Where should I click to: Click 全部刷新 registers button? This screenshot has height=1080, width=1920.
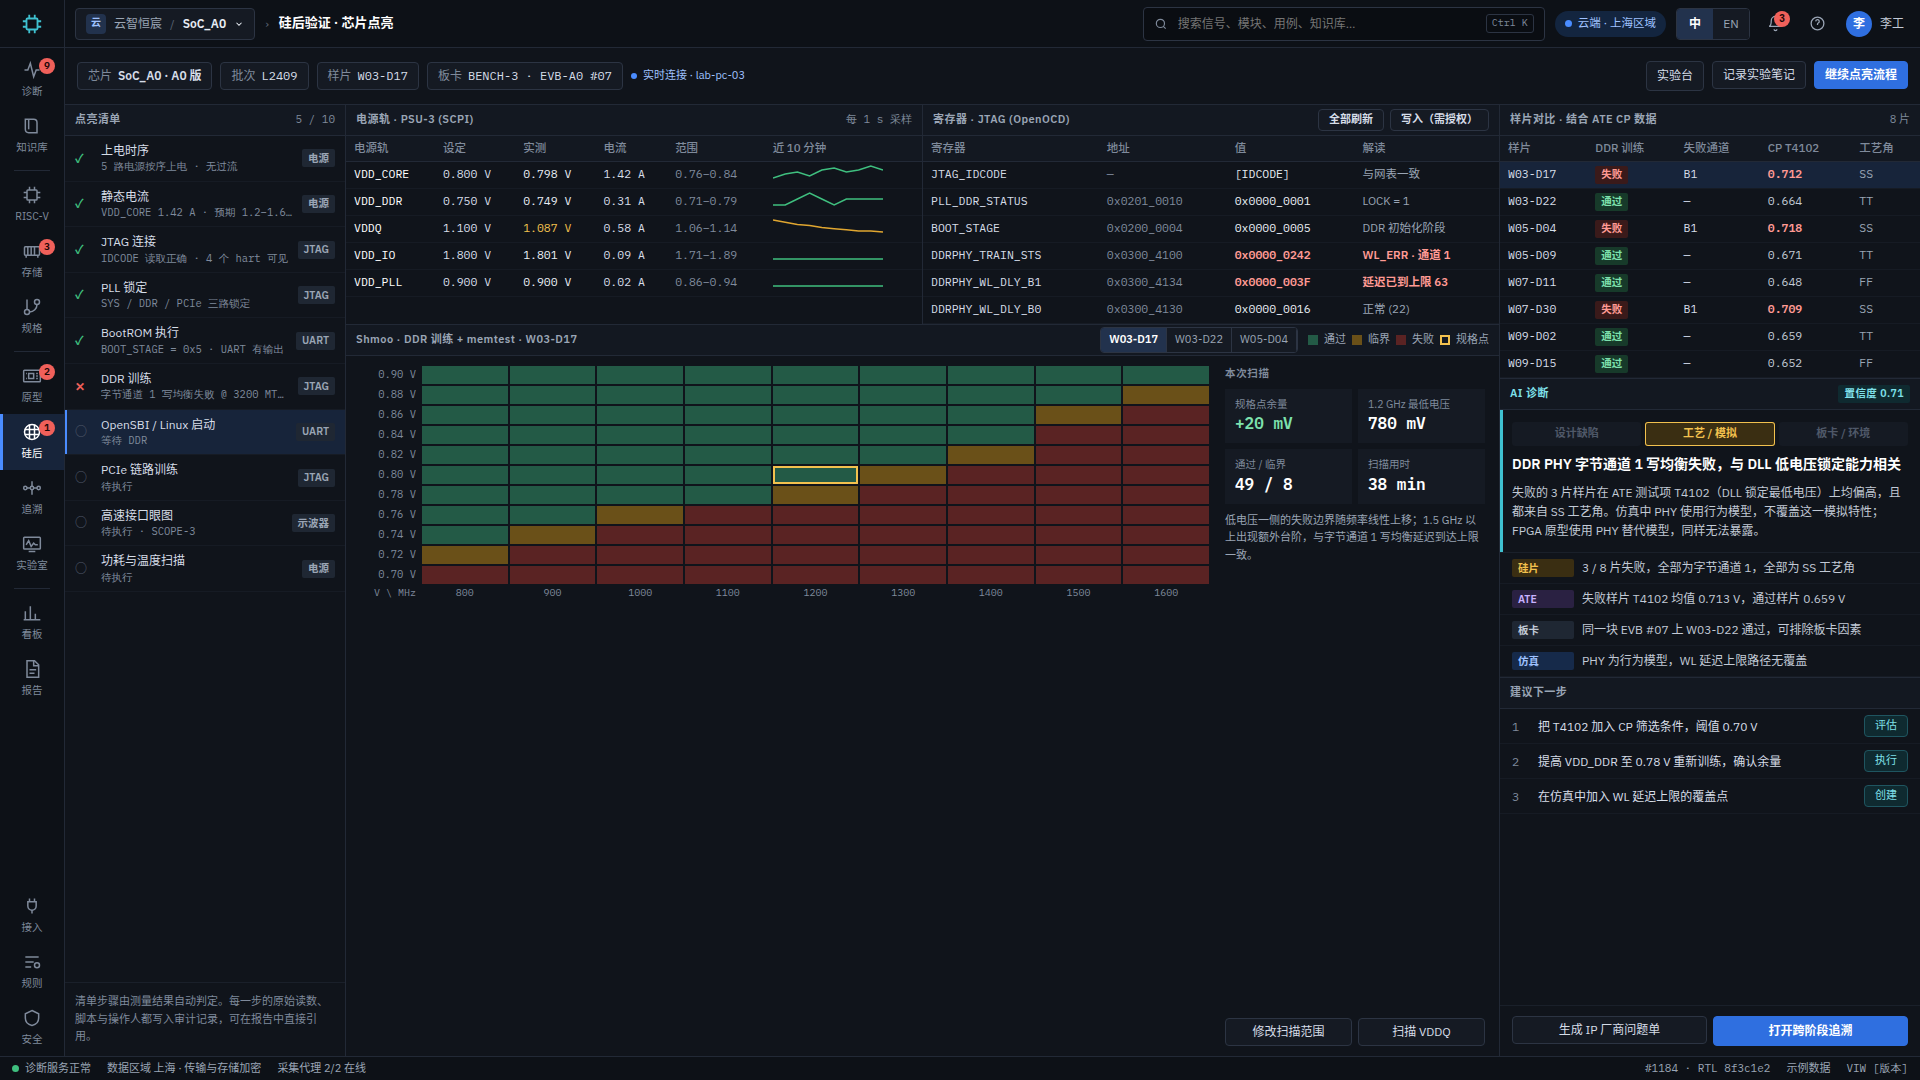pyautogui.click(x=1350, y=119)
